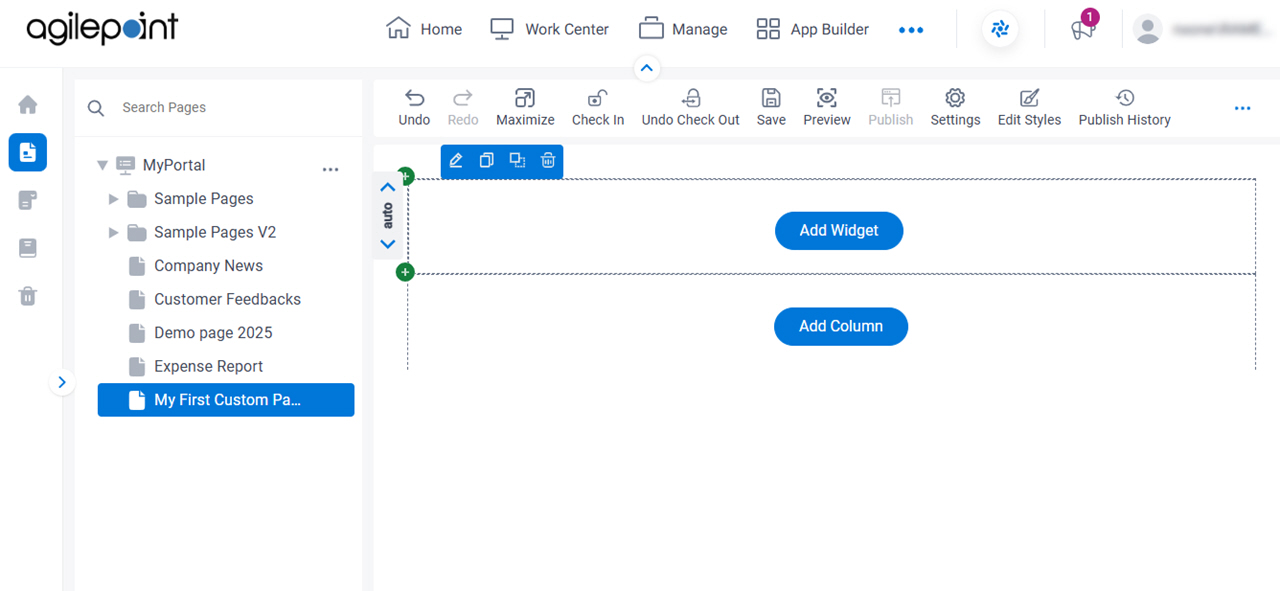Click the Add Widget button
Viewport: 1280px width, 591px height.
pos(839,230)
